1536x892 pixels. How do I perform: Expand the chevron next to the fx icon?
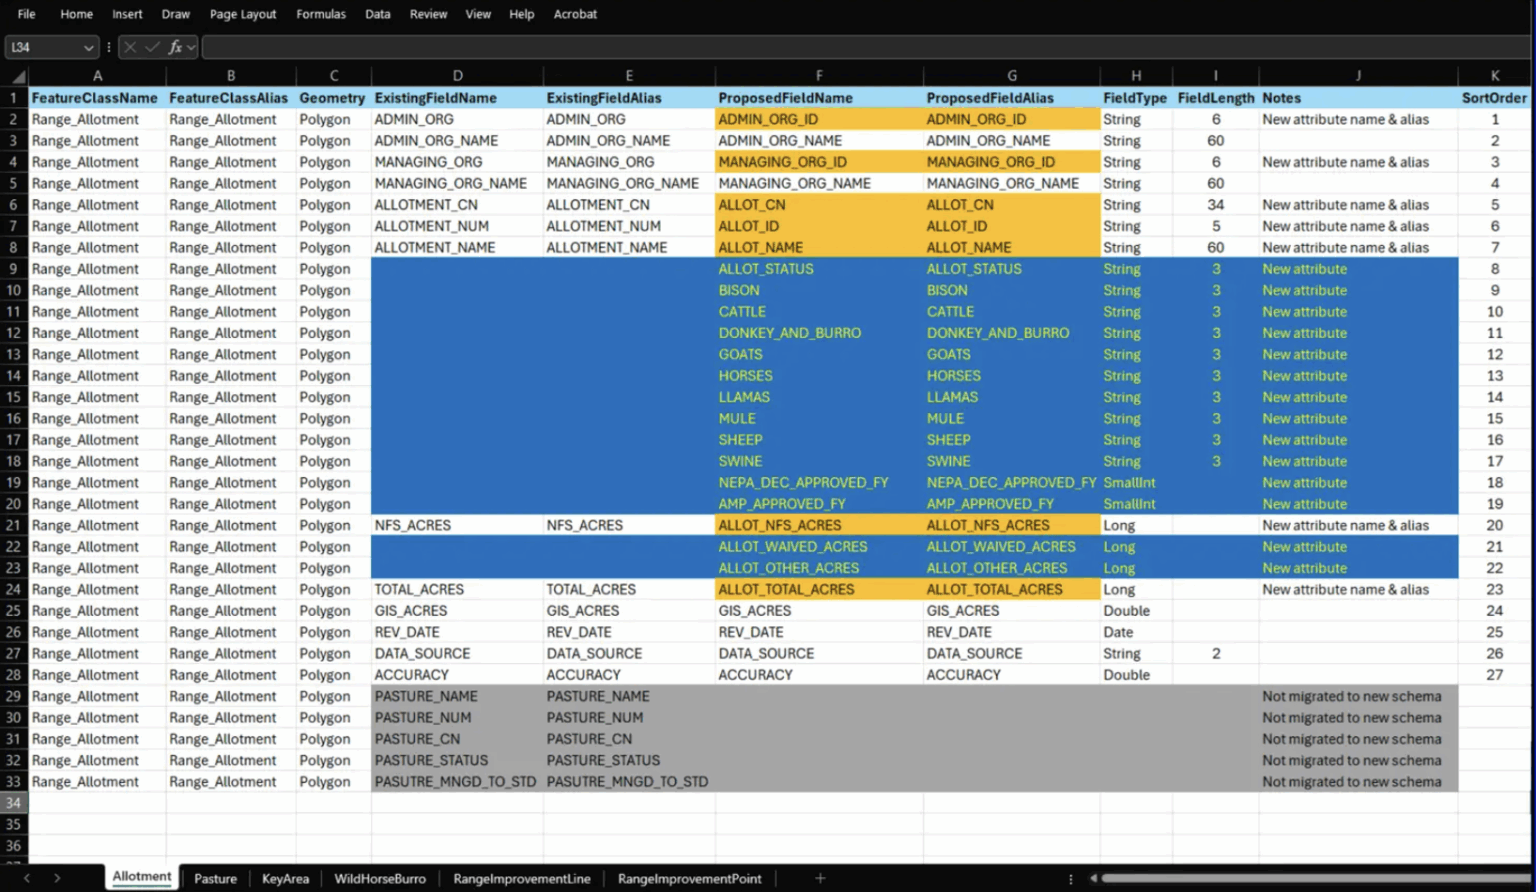[188, 46]
